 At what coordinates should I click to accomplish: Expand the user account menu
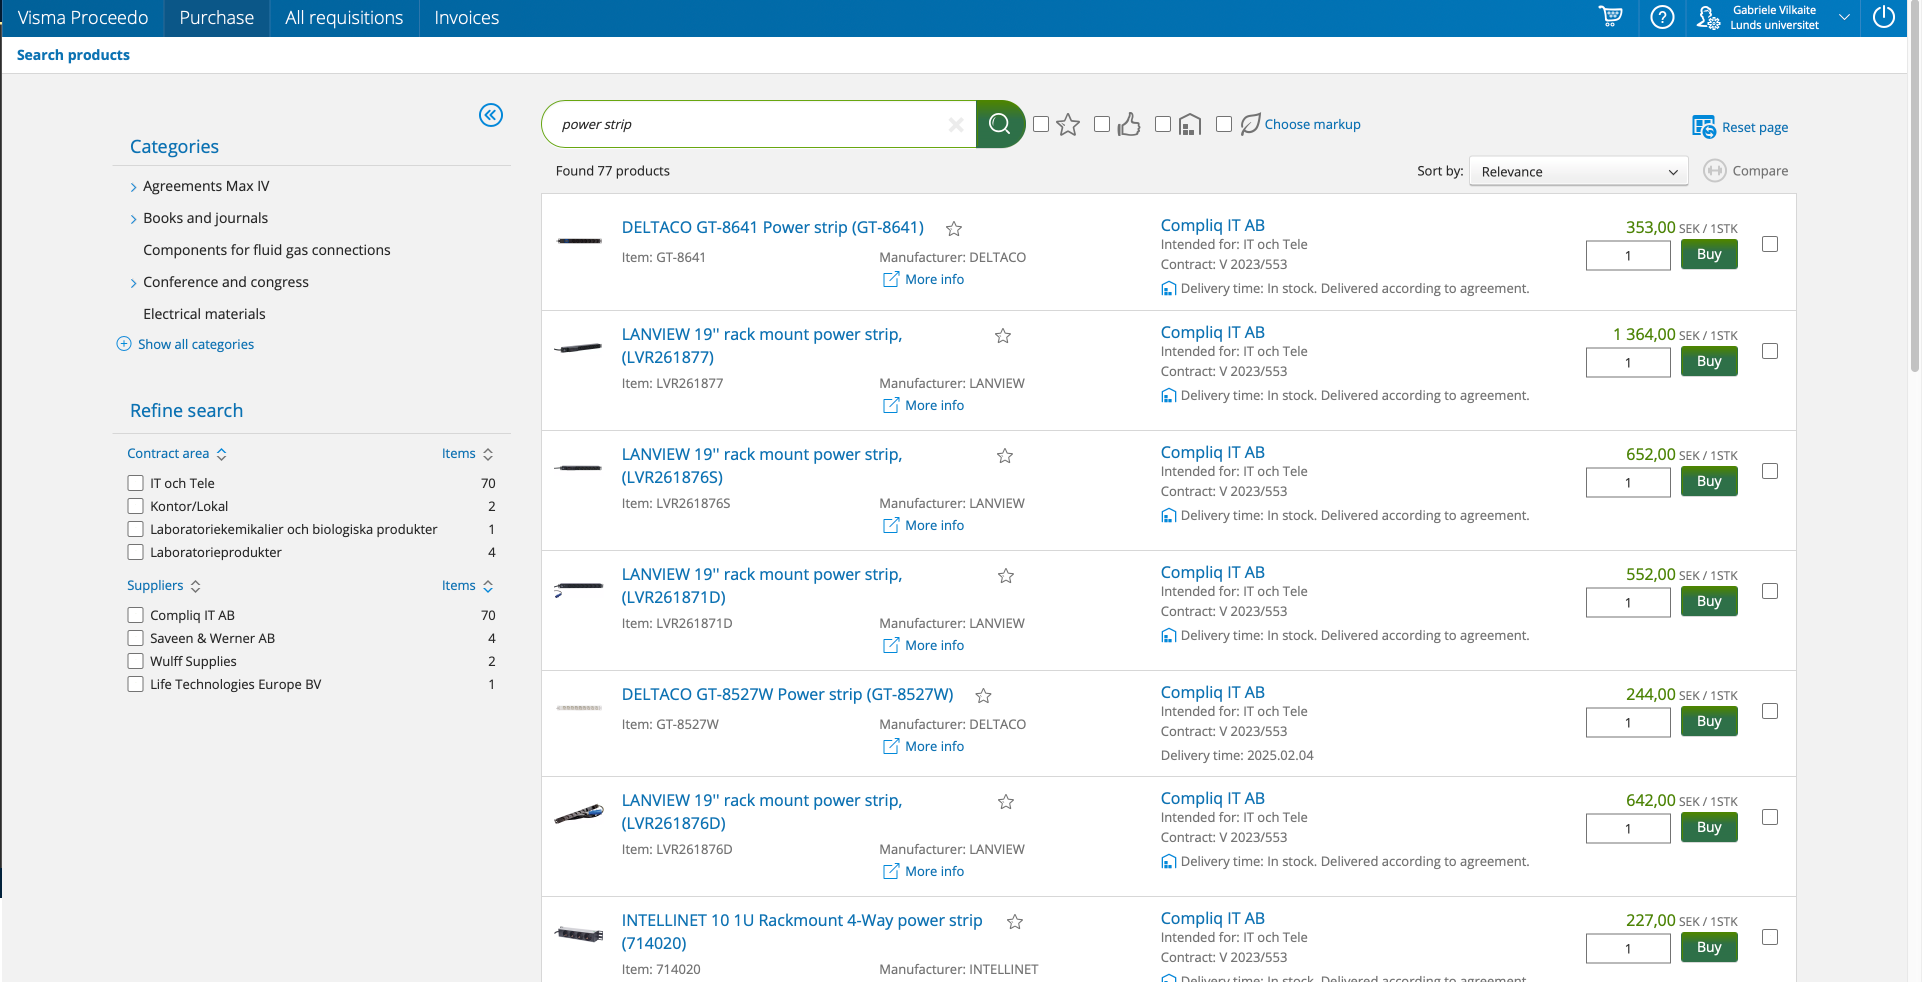(1843, 17)
